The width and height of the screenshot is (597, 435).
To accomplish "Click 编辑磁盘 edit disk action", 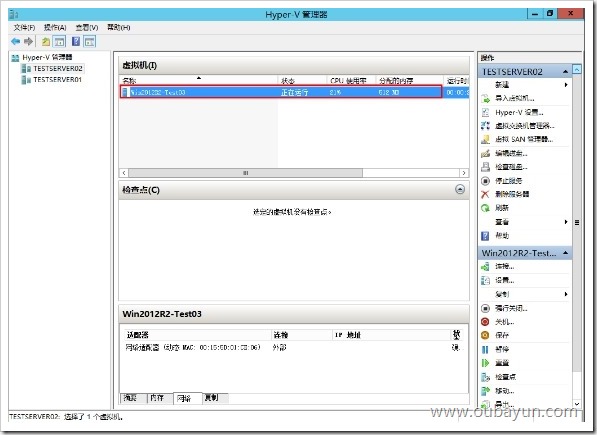I will 511,153.
